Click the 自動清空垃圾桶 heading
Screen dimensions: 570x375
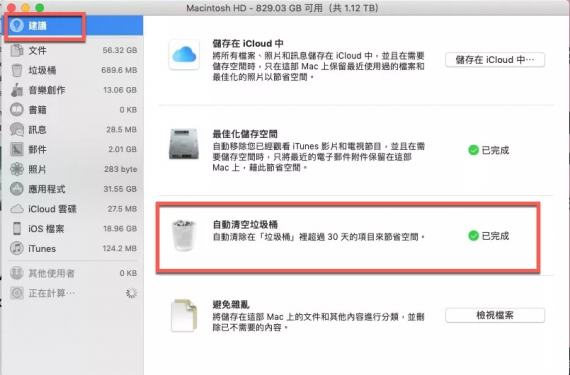click(245, 225)
